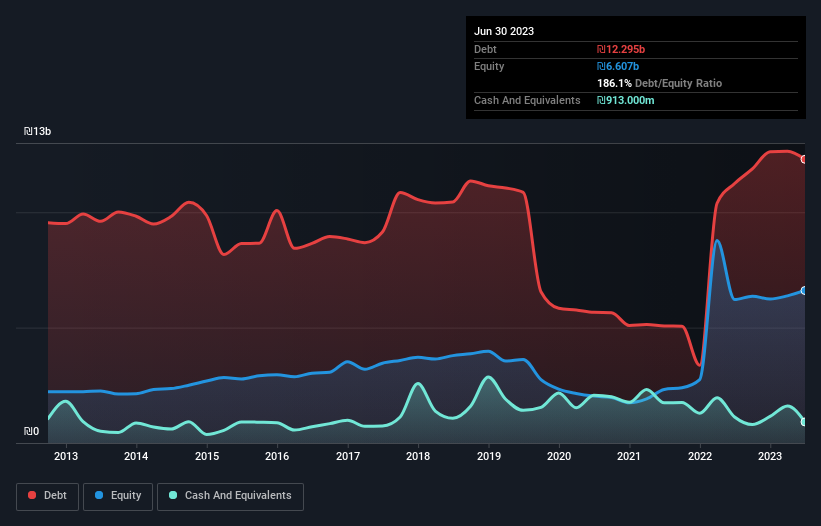Image resolution: width=821 pixels, height=526 pixels.
Task: Click the 2017 x-axis label
Action: [348, 456]
